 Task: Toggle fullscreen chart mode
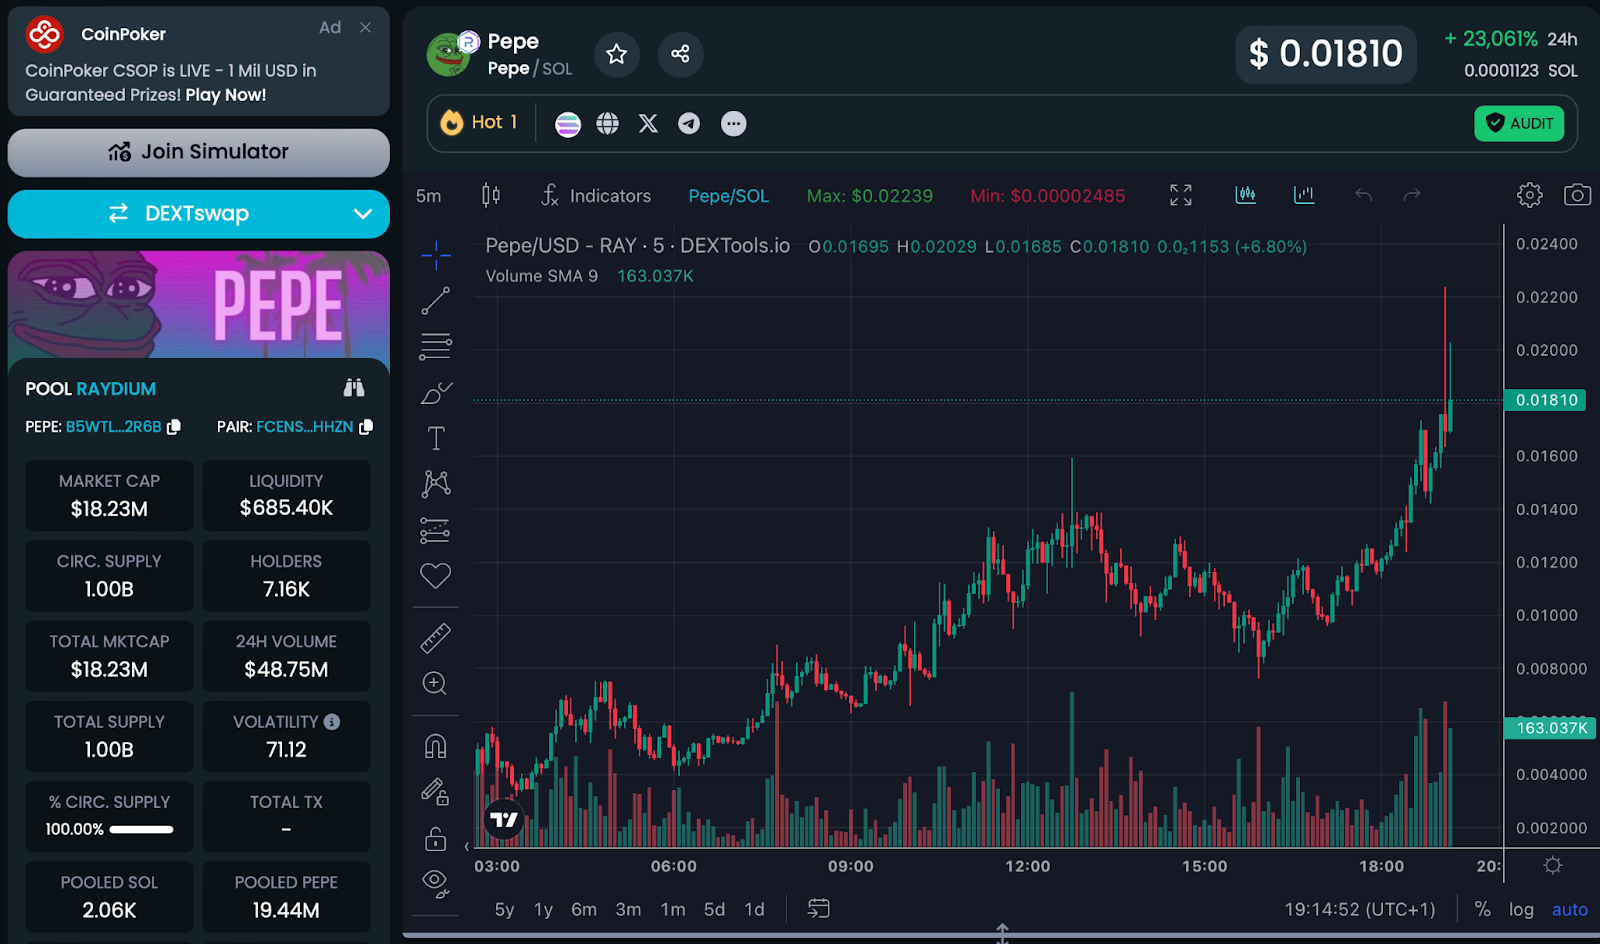pos(1181,195)
